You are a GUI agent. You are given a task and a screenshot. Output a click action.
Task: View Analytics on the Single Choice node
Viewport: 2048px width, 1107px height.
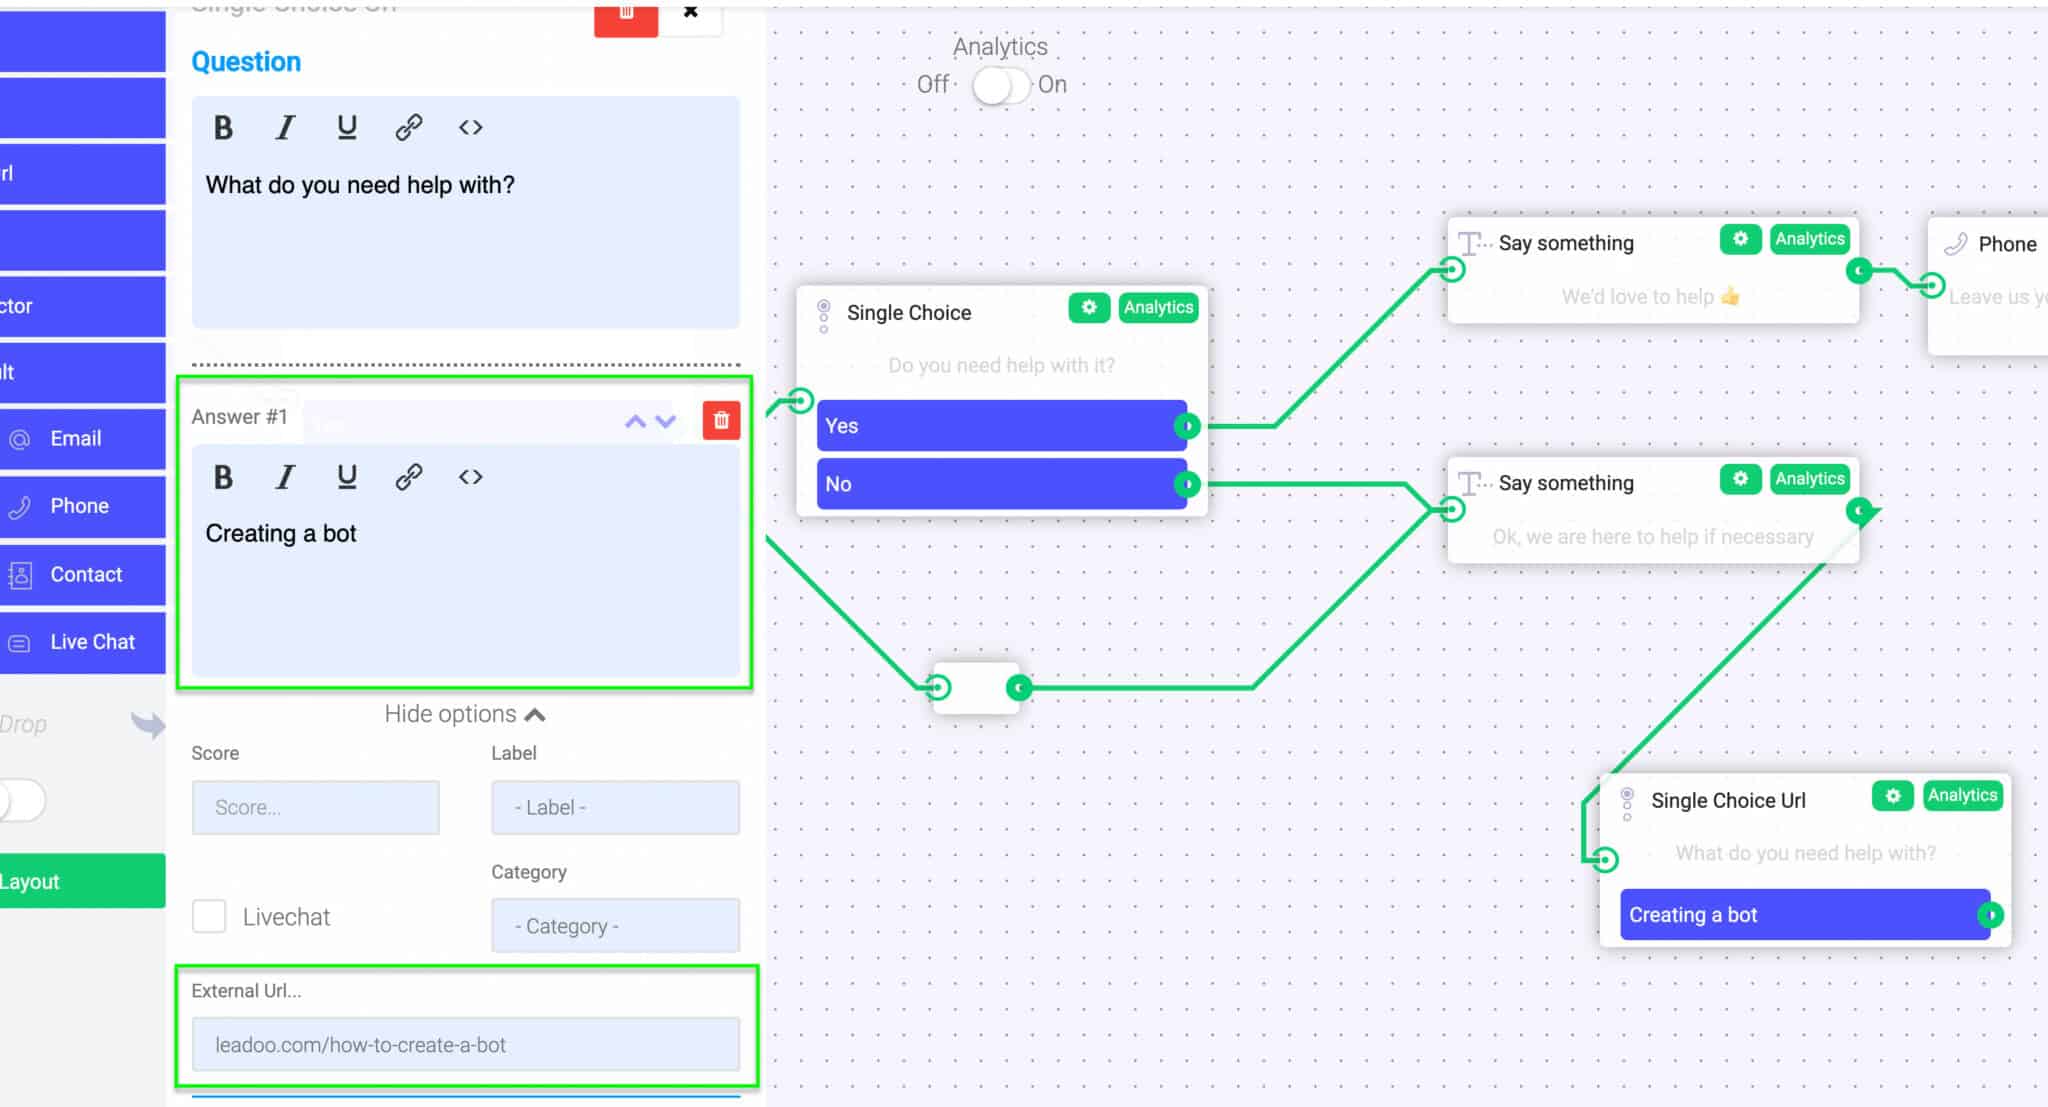[1158, 308]
